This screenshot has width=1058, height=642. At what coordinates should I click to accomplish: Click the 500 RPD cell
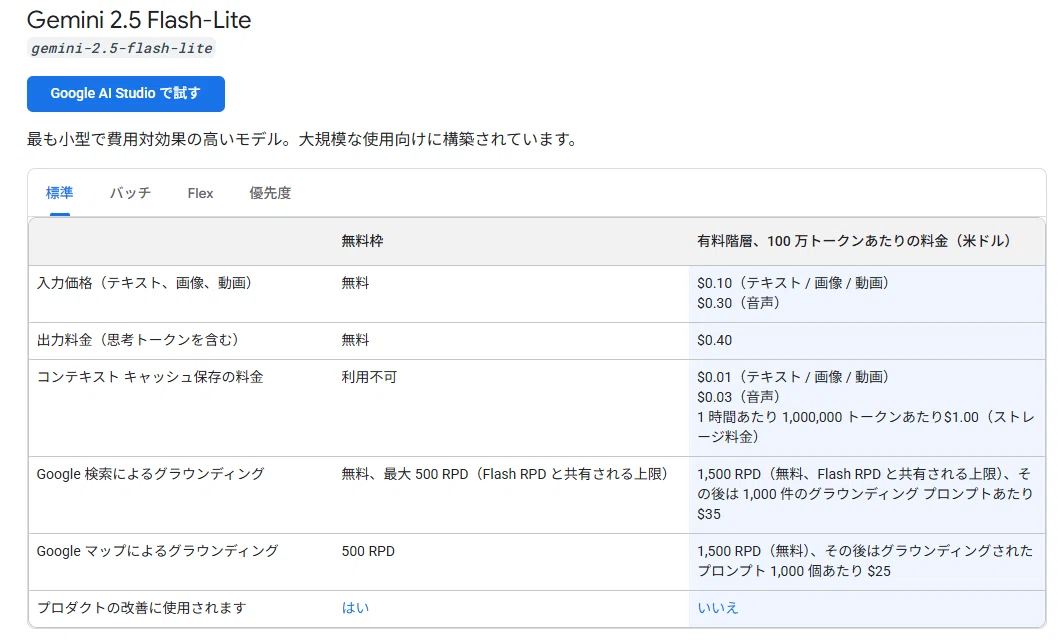(x=368, y=552)
